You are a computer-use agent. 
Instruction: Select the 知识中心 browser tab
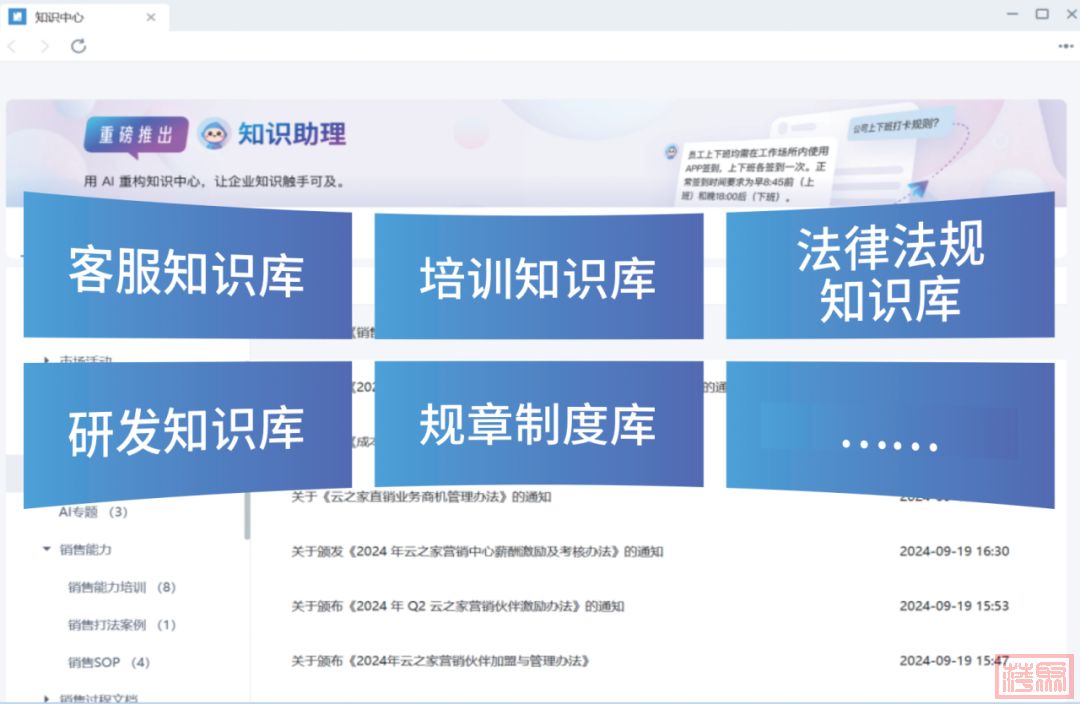[80, 17]
